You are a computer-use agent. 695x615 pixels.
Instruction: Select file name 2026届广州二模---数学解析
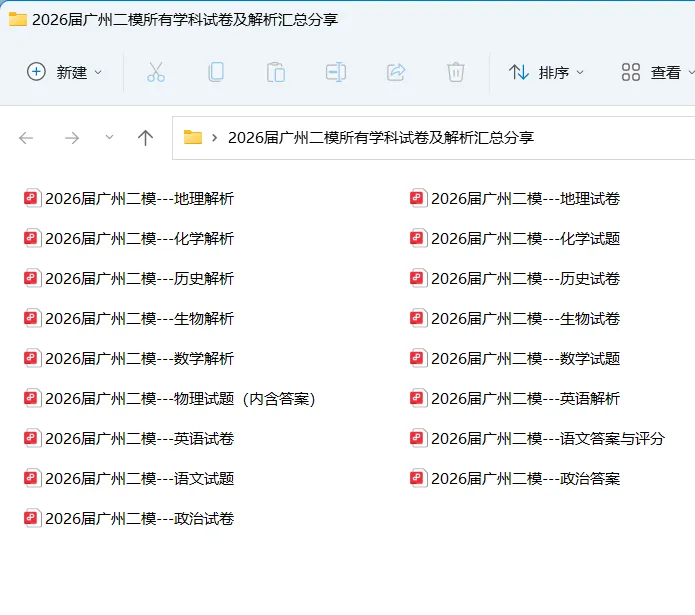[140, 358]
